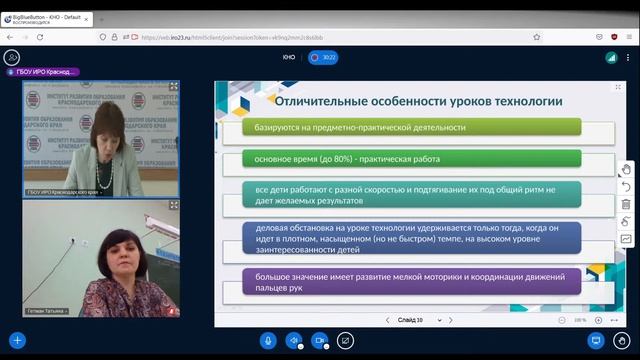Image resolution: width=640 pixels, height=360 pixels.
Task: Make presentation fullscreen via corner icon
Action: (x=618, y=87)
